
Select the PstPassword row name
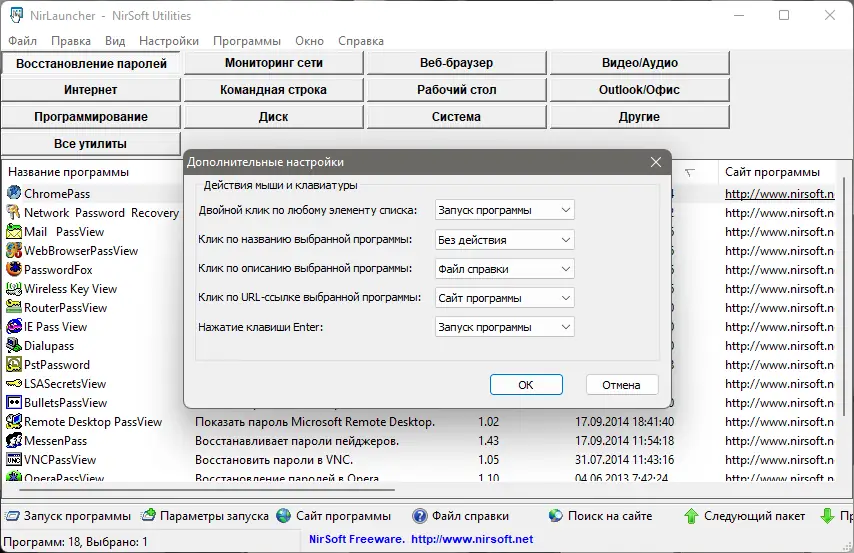57,365
